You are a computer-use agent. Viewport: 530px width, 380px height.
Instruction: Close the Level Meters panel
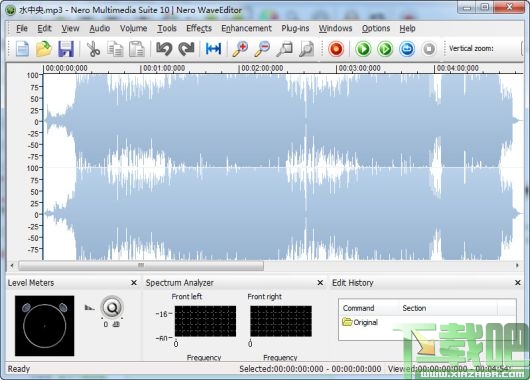134,283
